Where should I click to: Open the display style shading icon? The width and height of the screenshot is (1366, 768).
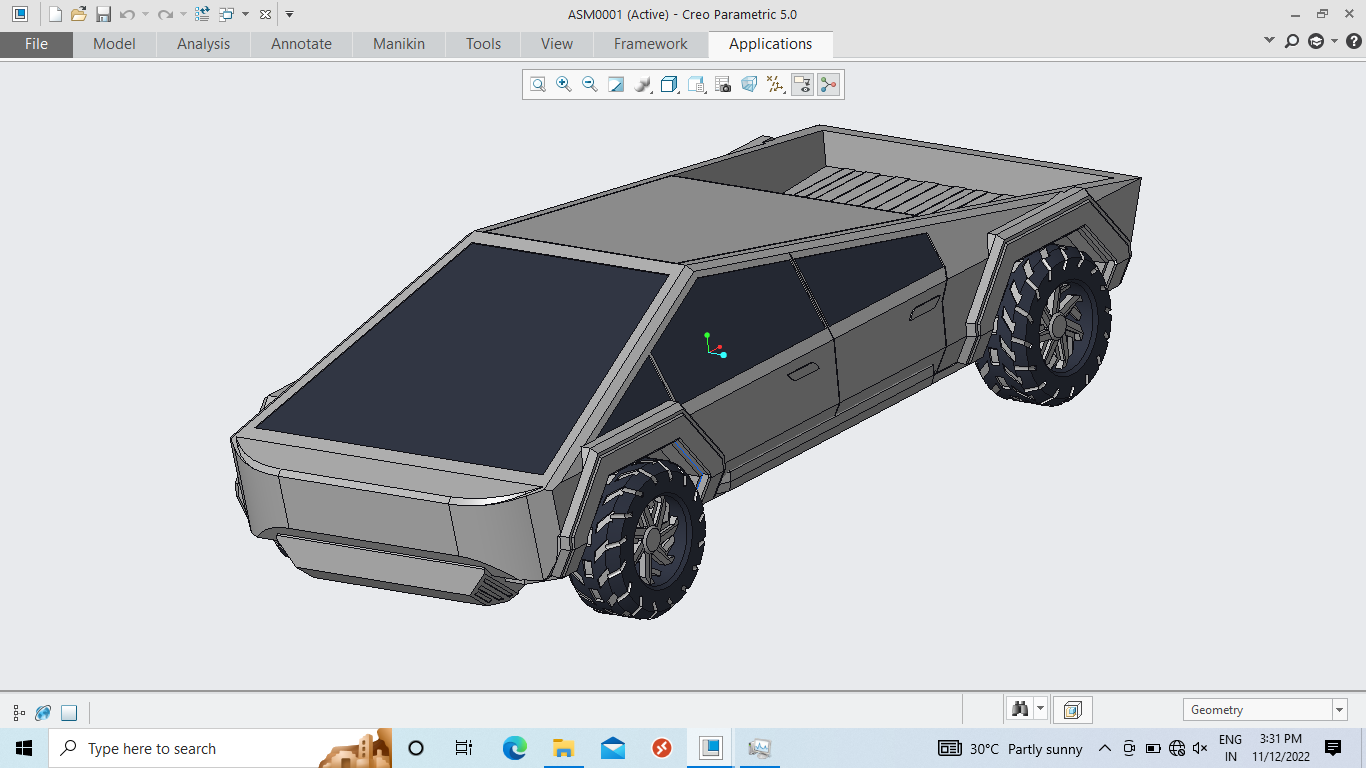[x=643, y=85]
